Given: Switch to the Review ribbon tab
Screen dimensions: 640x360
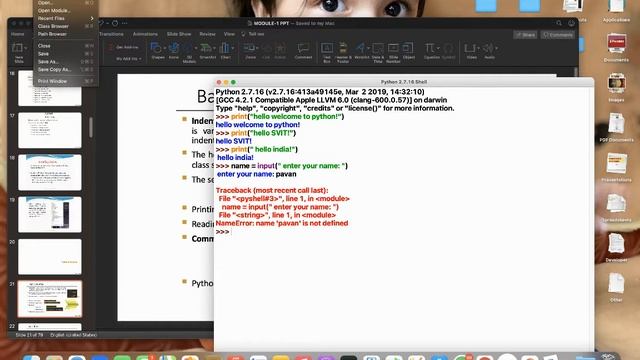Looking at the screenshot, I should [207, 34].
